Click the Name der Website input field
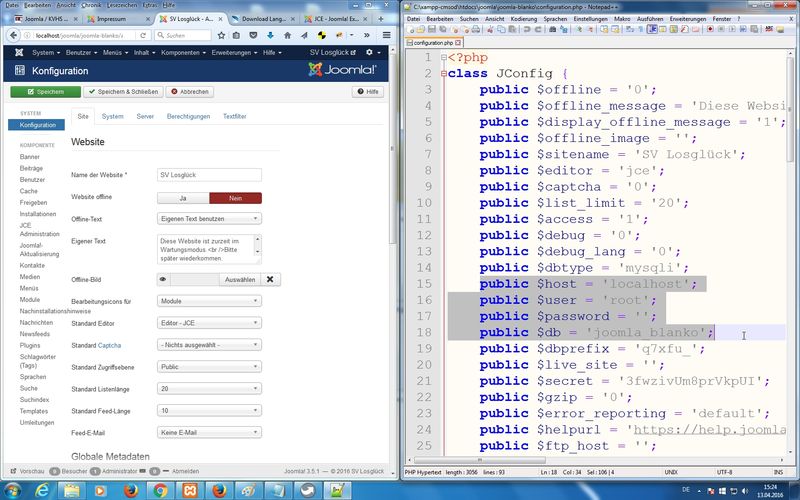 click(x=210, y=175)
